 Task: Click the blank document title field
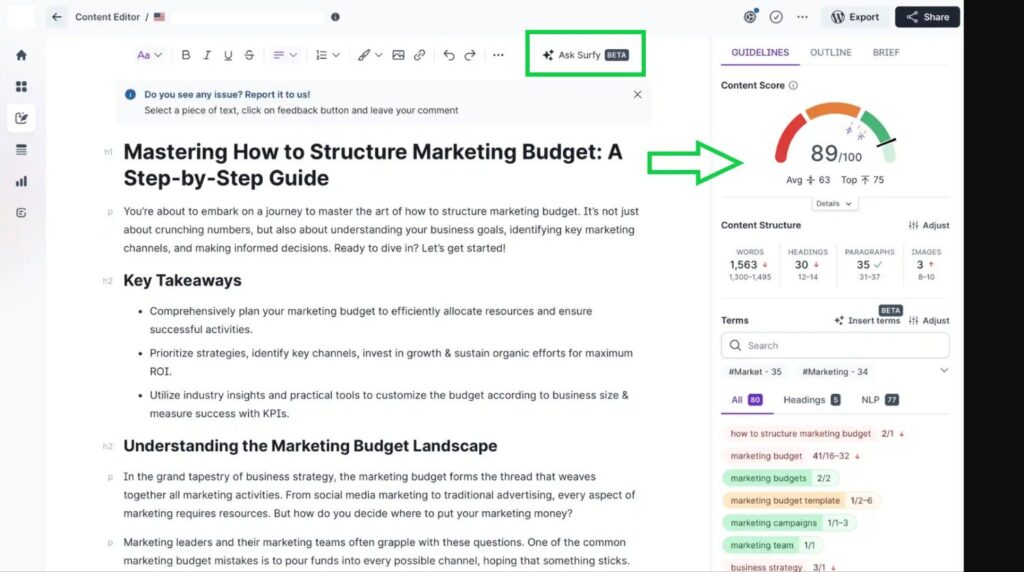(x=248, y=17)
